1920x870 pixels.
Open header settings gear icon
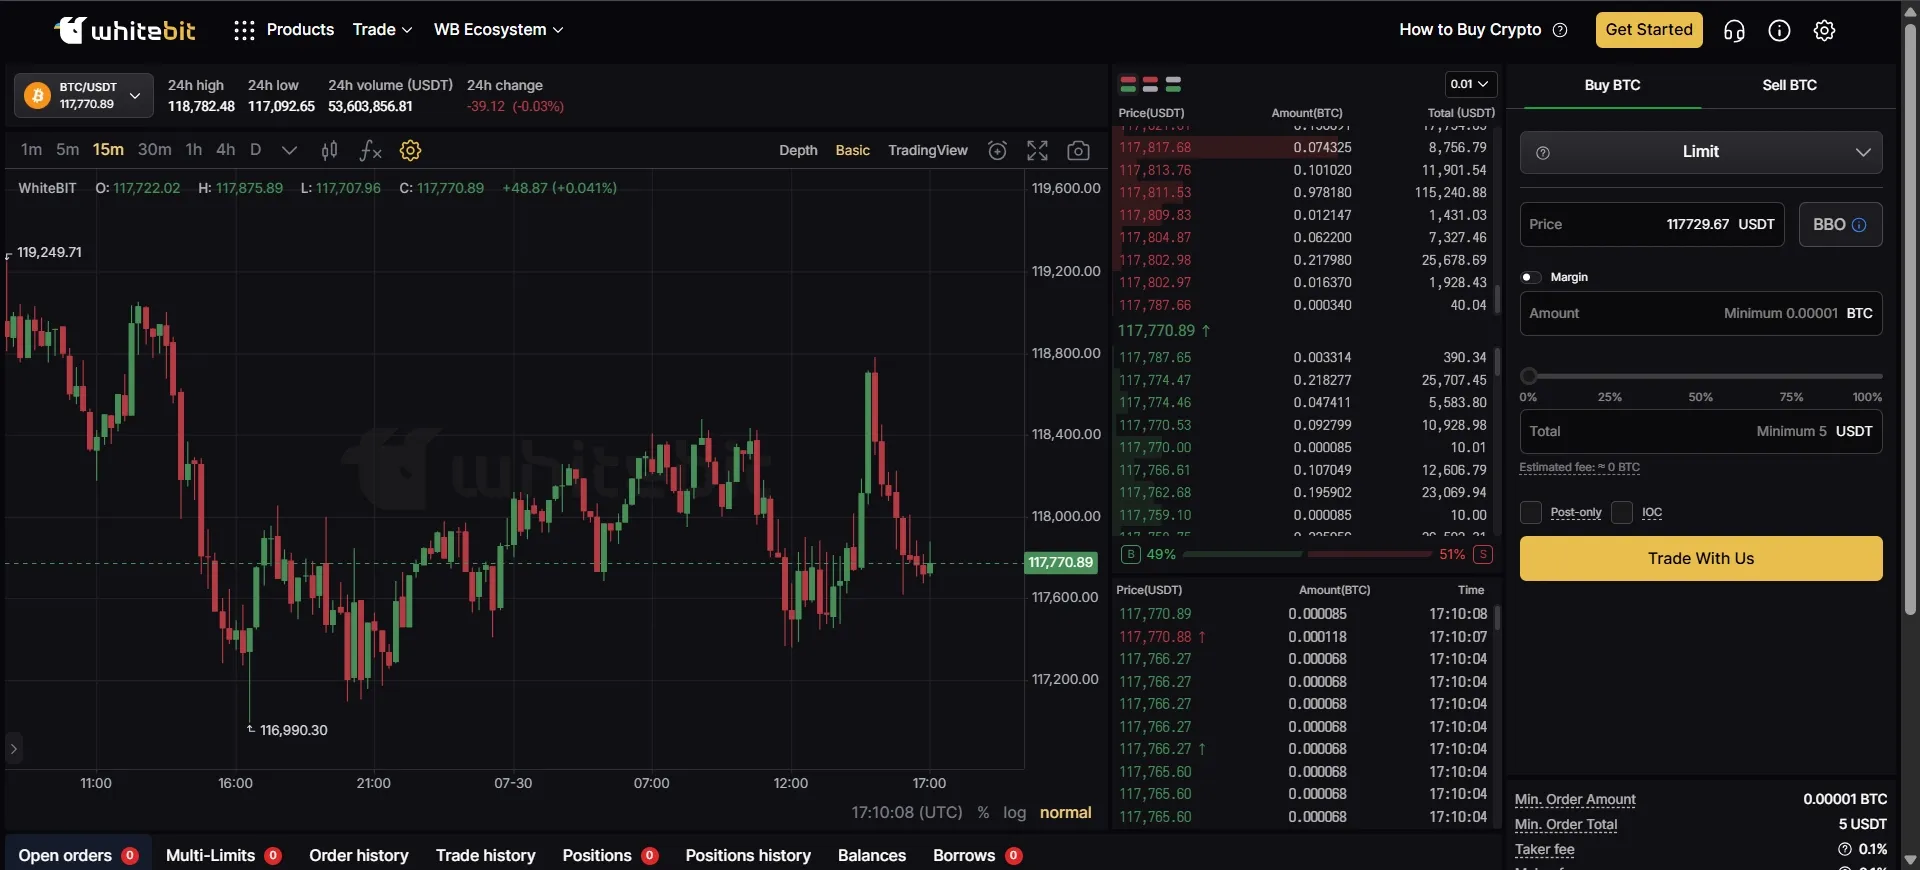[1824, 31]
